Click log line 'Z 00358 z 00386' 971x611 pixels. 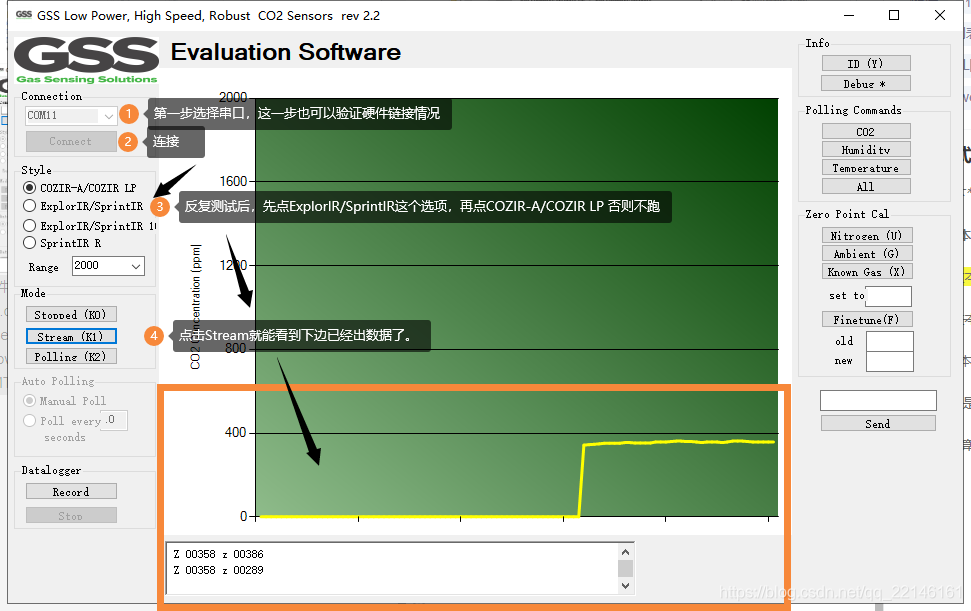click(x=219, y=554)
